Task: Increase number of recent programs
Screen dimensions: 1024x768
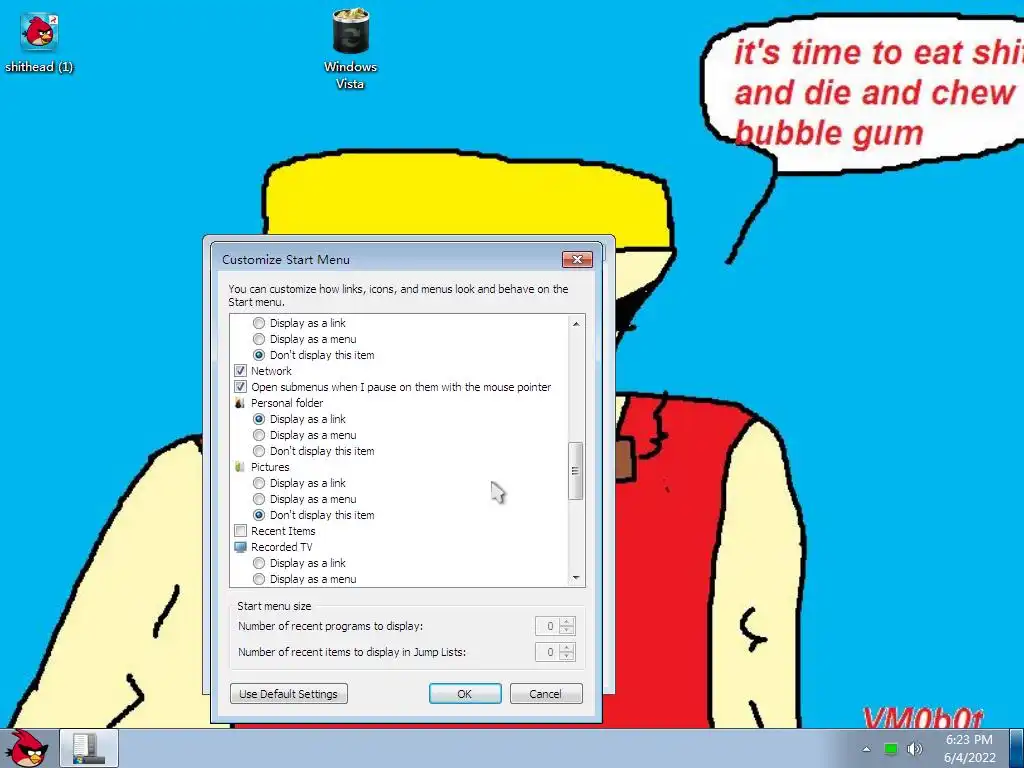Action: tap(567, 622)
